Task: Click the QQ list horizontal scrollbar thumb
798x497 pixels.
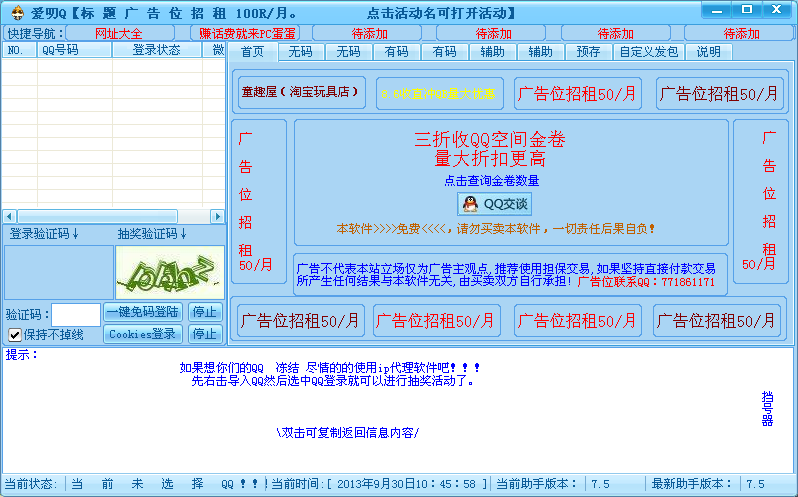Action: point(97,216)
